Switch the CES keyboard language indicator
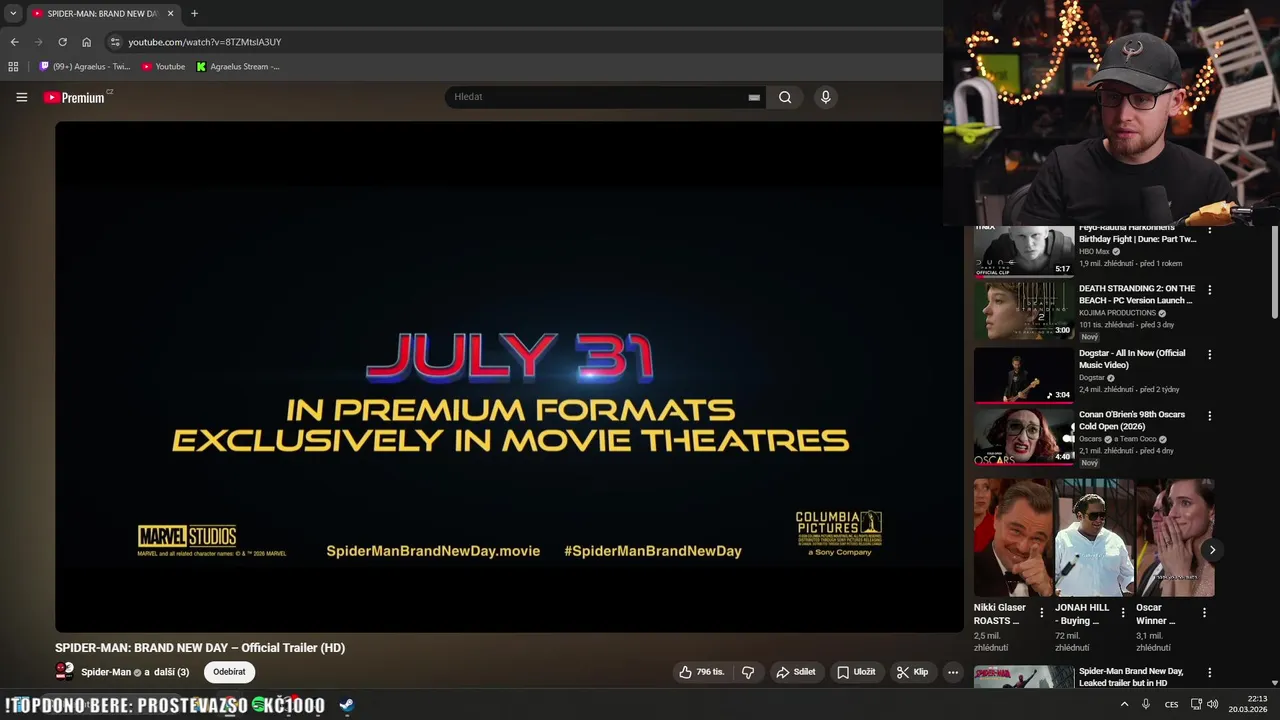The height and width of the screenshot is (720, 1280). (x=1171, y=704)
